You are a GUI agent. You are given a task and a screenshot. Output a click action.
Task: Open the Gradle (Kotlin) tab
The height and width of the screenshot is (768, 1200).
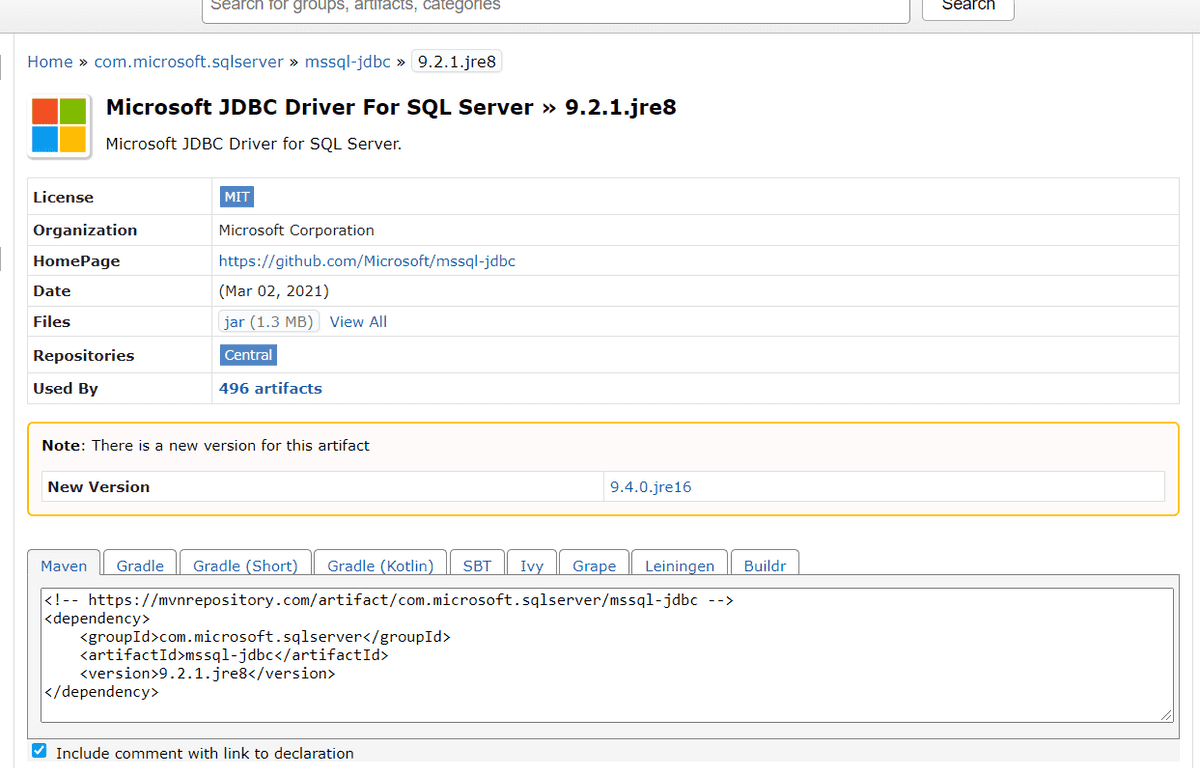click(380, 565)
